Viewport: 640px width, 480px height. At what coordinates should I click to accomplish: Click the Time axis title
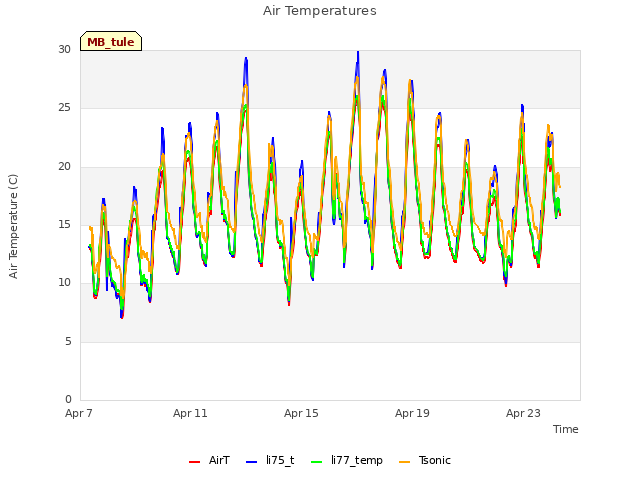click(x=565, y=429)
